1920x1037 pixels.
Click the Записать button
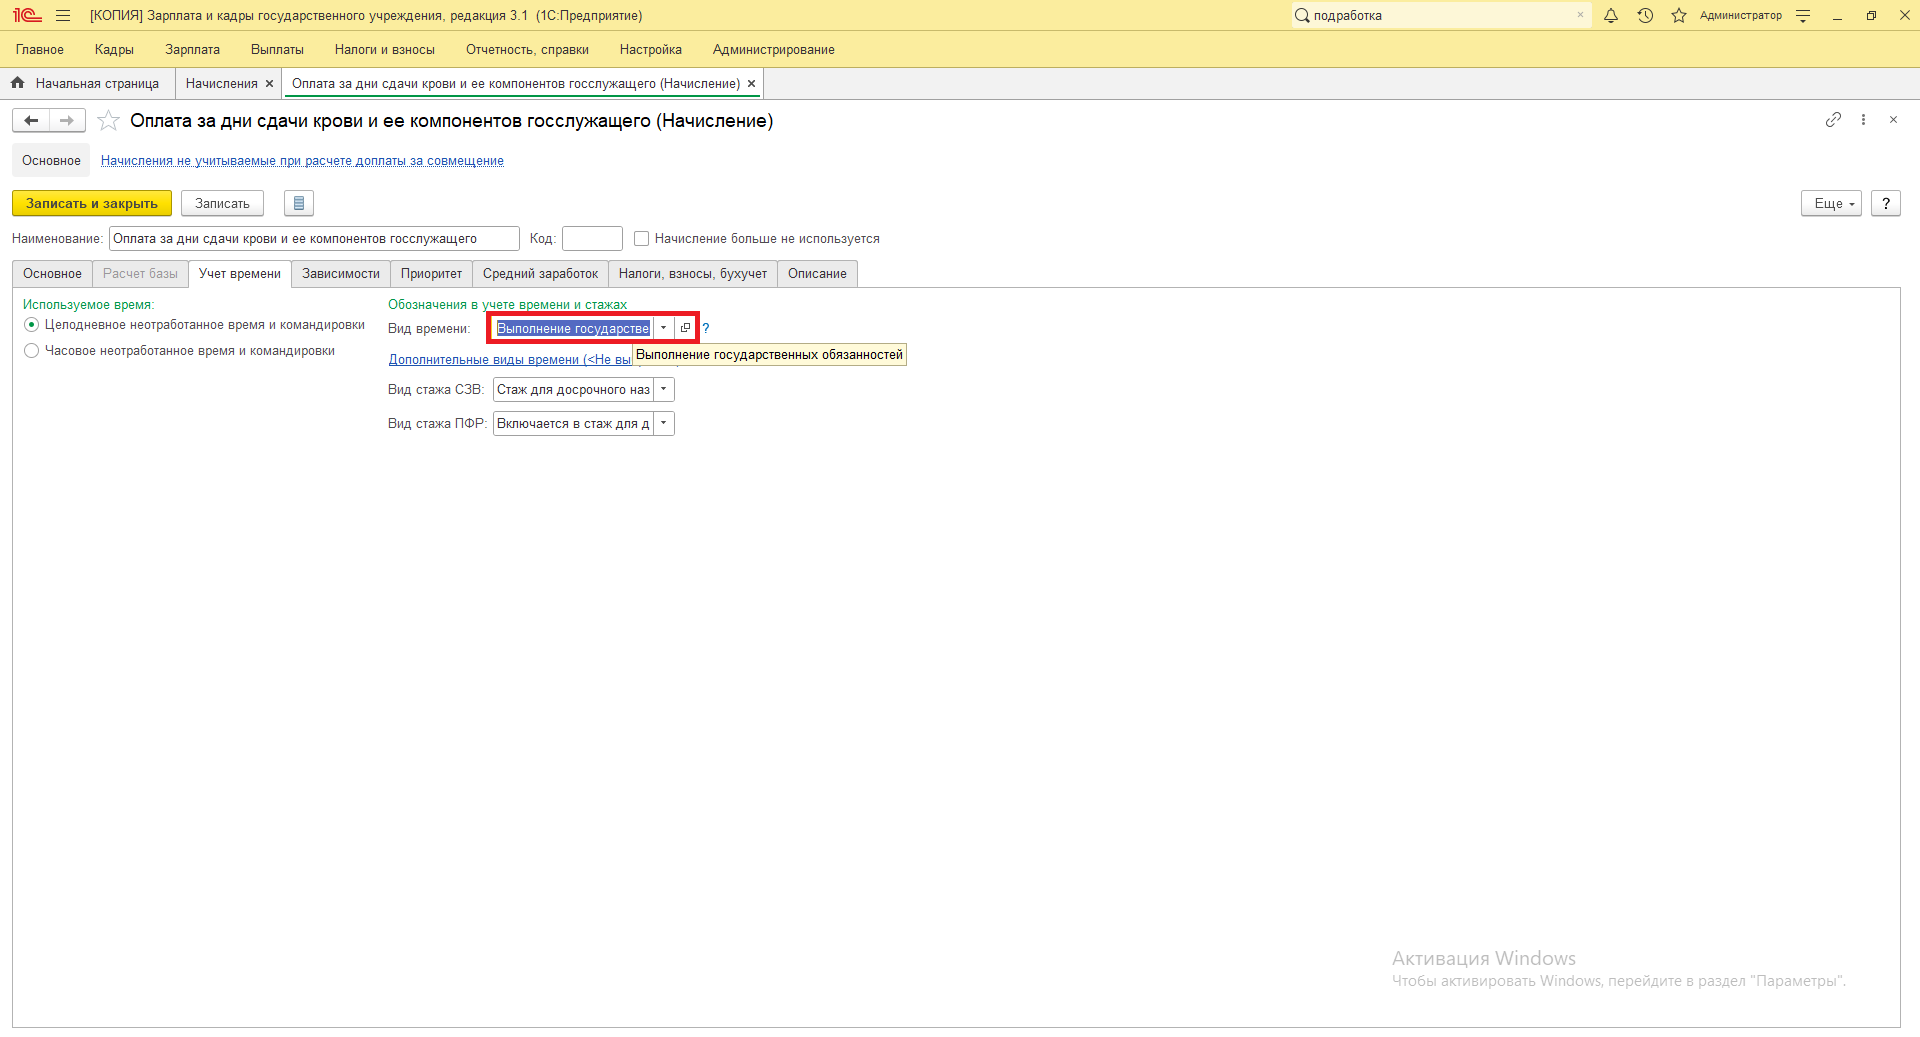(222, 203)
